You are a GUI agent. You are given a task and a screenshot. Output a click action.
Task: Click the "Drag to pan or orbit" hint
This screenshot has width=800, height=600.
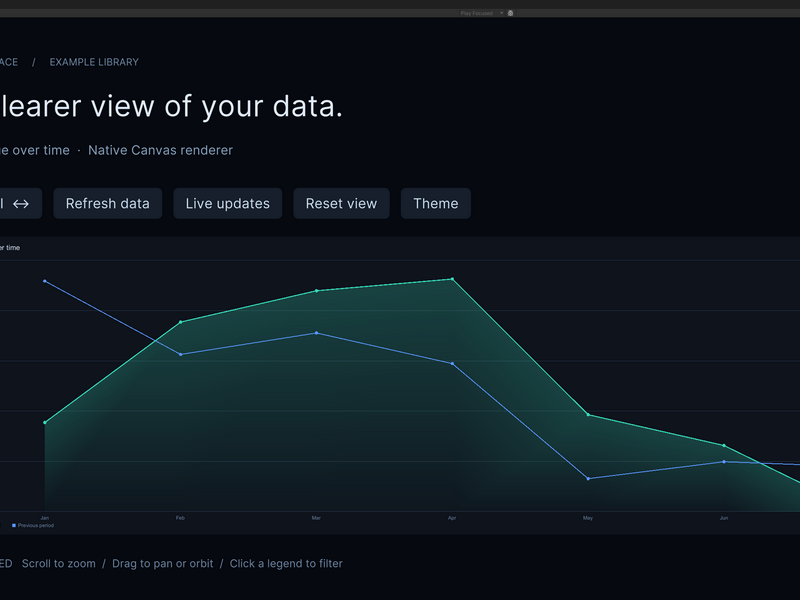(x=163, y=563)
